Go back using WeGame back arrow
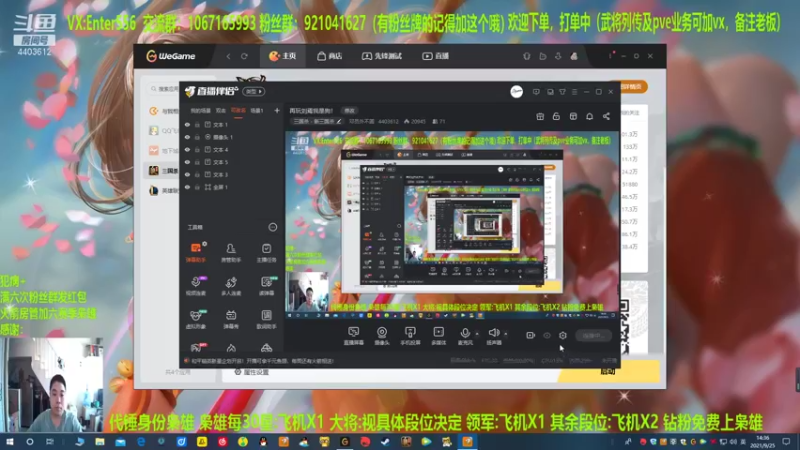 point(229,56)
